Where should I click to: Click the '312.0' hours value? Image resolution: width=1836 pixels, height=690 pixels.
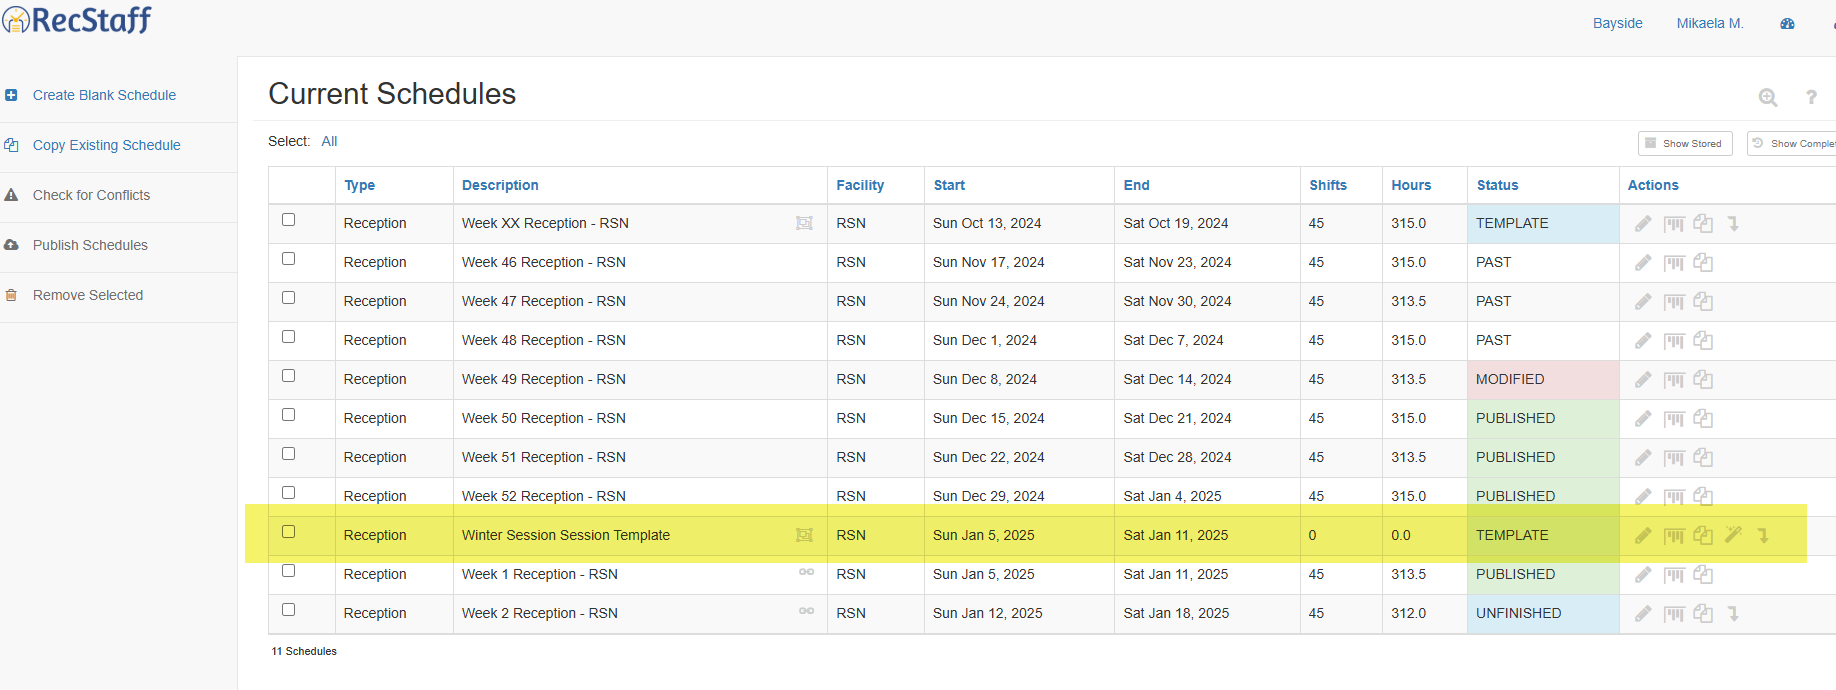[x=1408, y=613]
